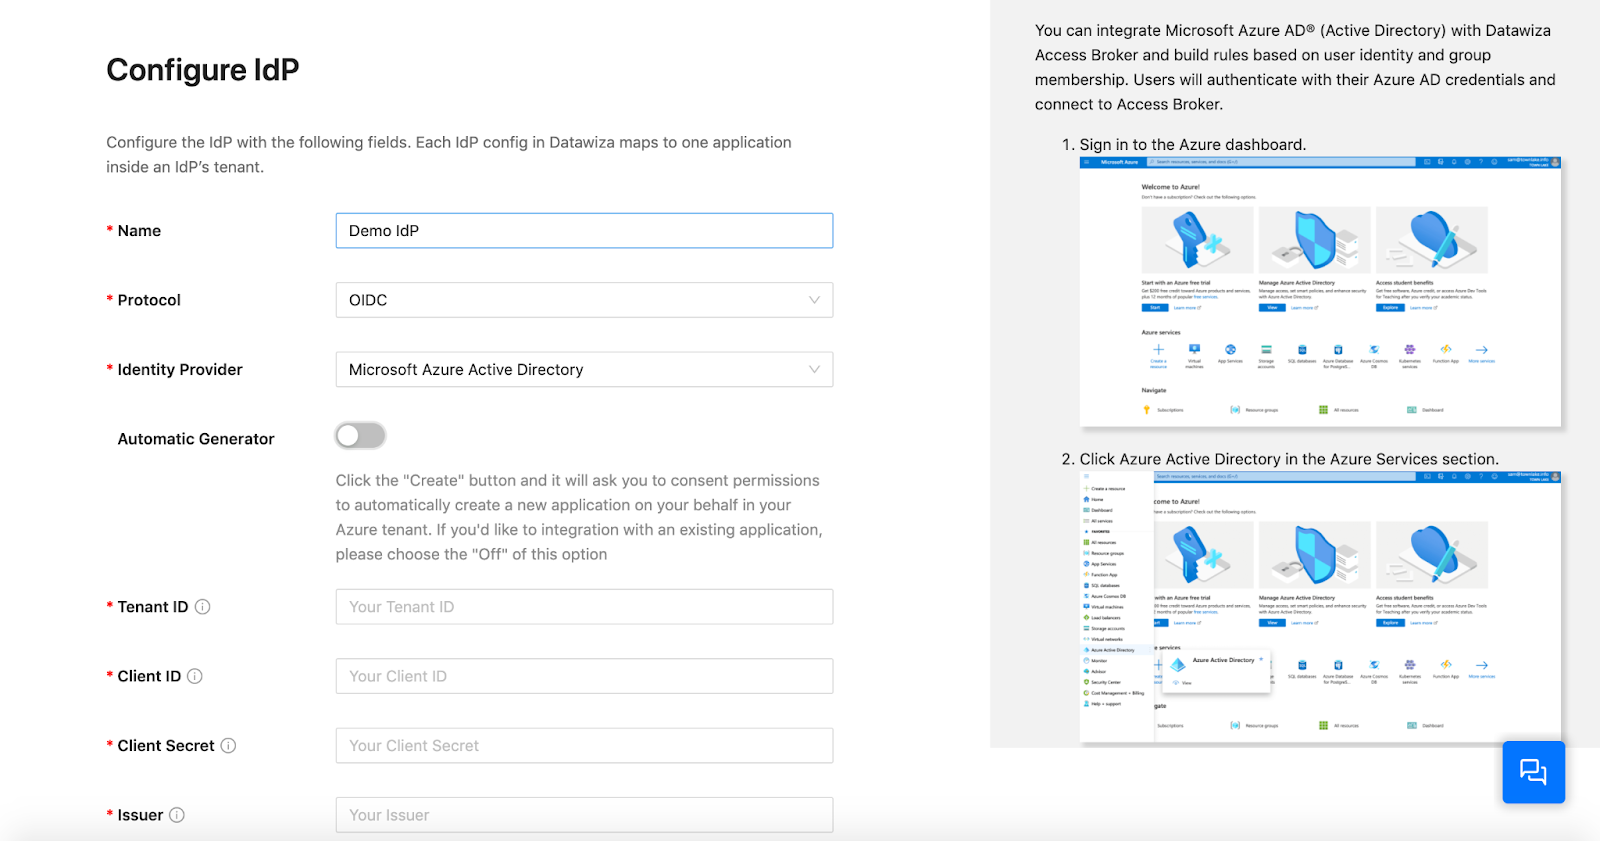The height and width of the screenshot is (841, 1600).
Task: Open the Protocol dropdown showing OIDC
Action: click(584, 300)
